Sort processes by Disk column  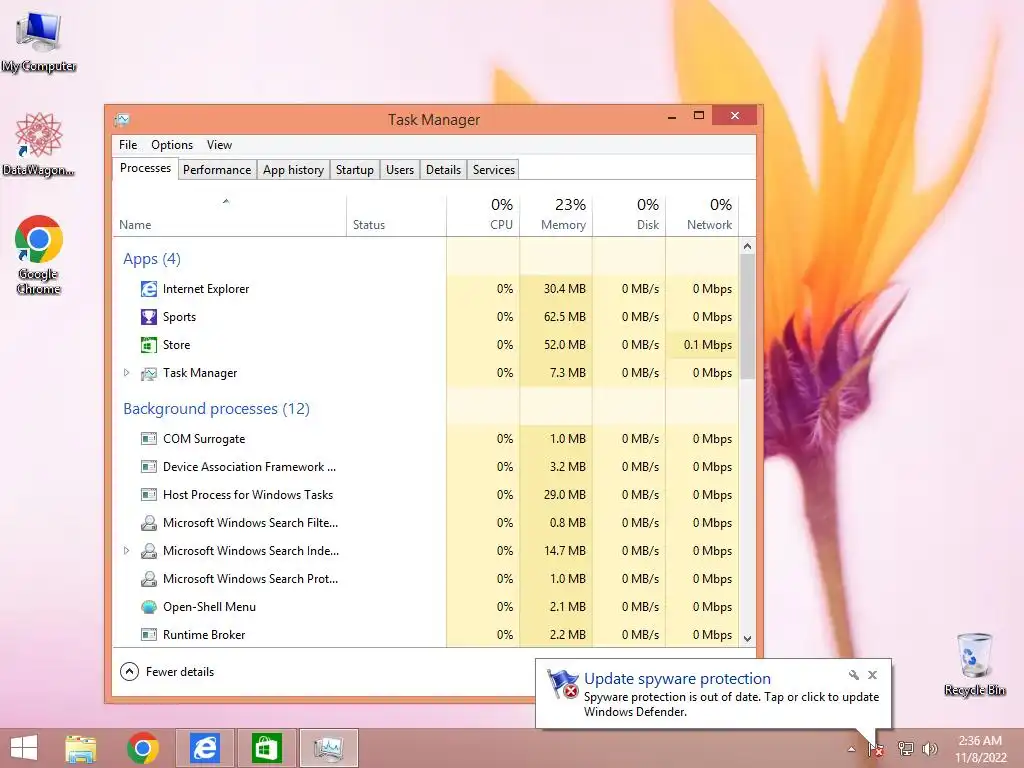pos(629,216)
